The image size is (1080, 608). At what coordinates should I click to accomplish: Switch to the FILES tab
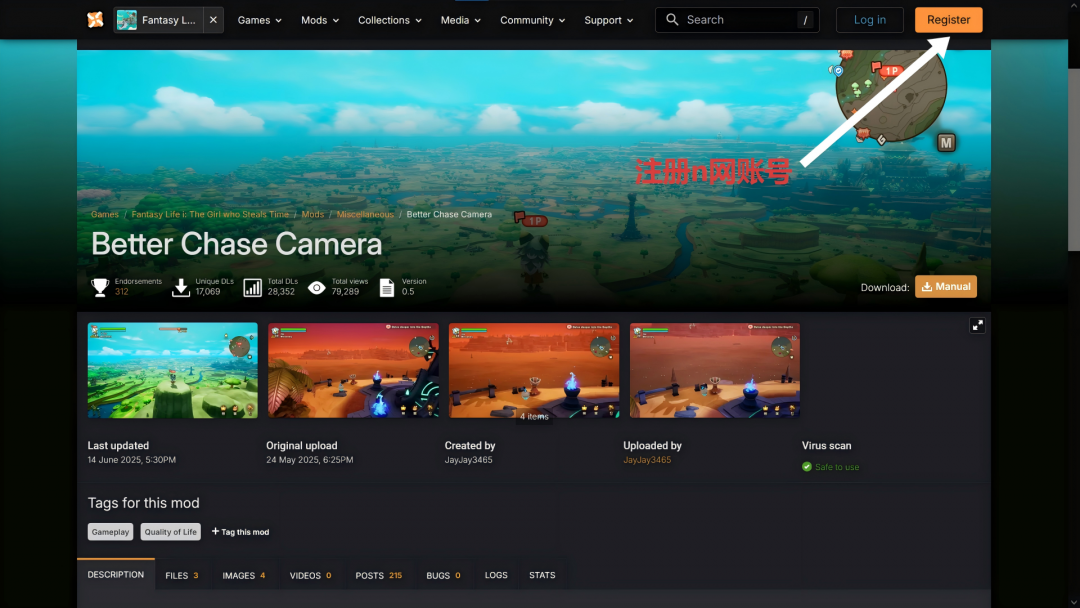[182, 575]
